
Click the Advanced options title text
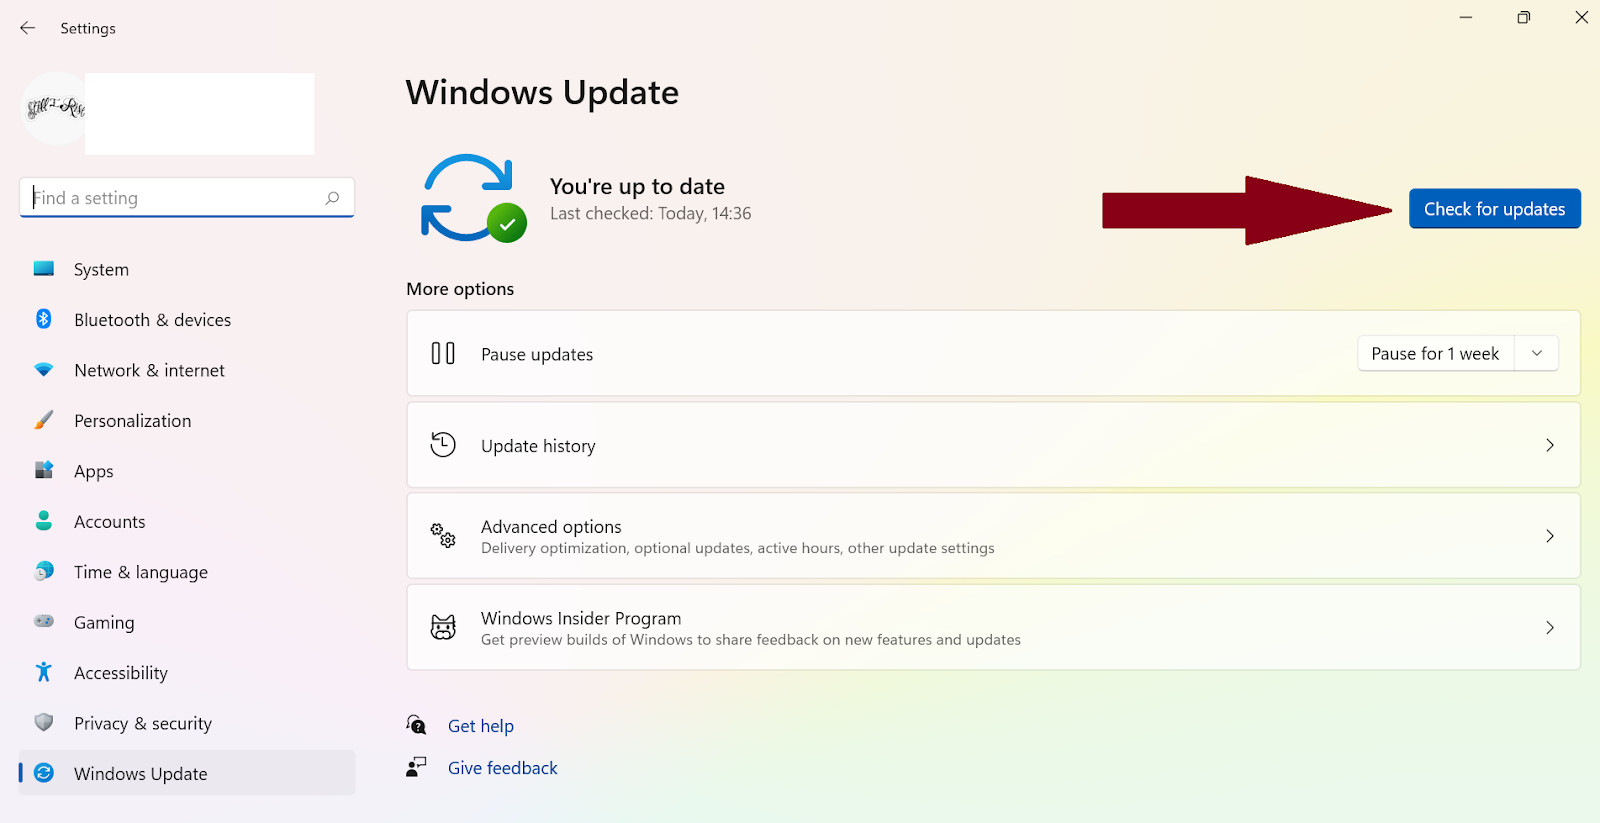click(551, 526)
